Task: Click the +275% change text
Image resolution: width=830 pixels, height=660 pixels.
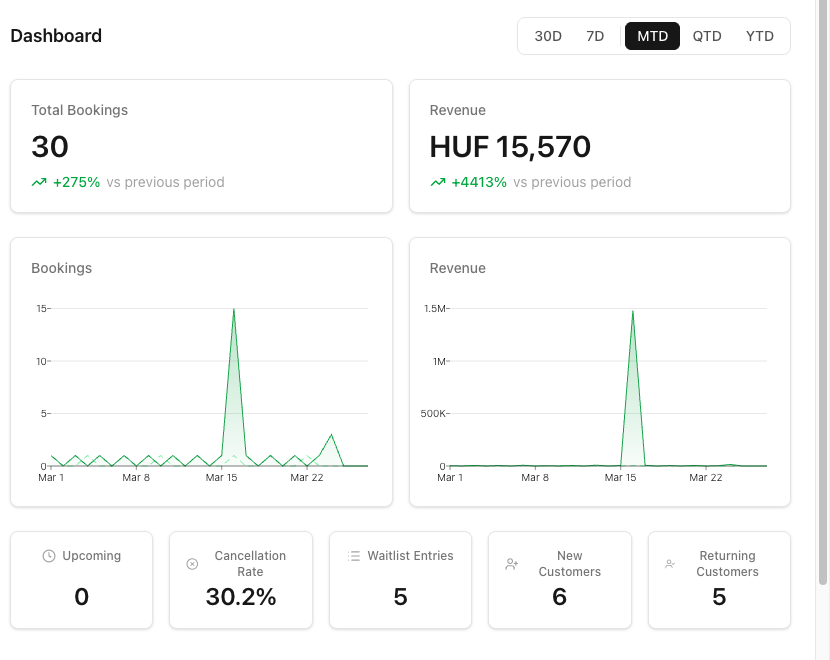Action: pyautogui.click(x=76, y=182)
